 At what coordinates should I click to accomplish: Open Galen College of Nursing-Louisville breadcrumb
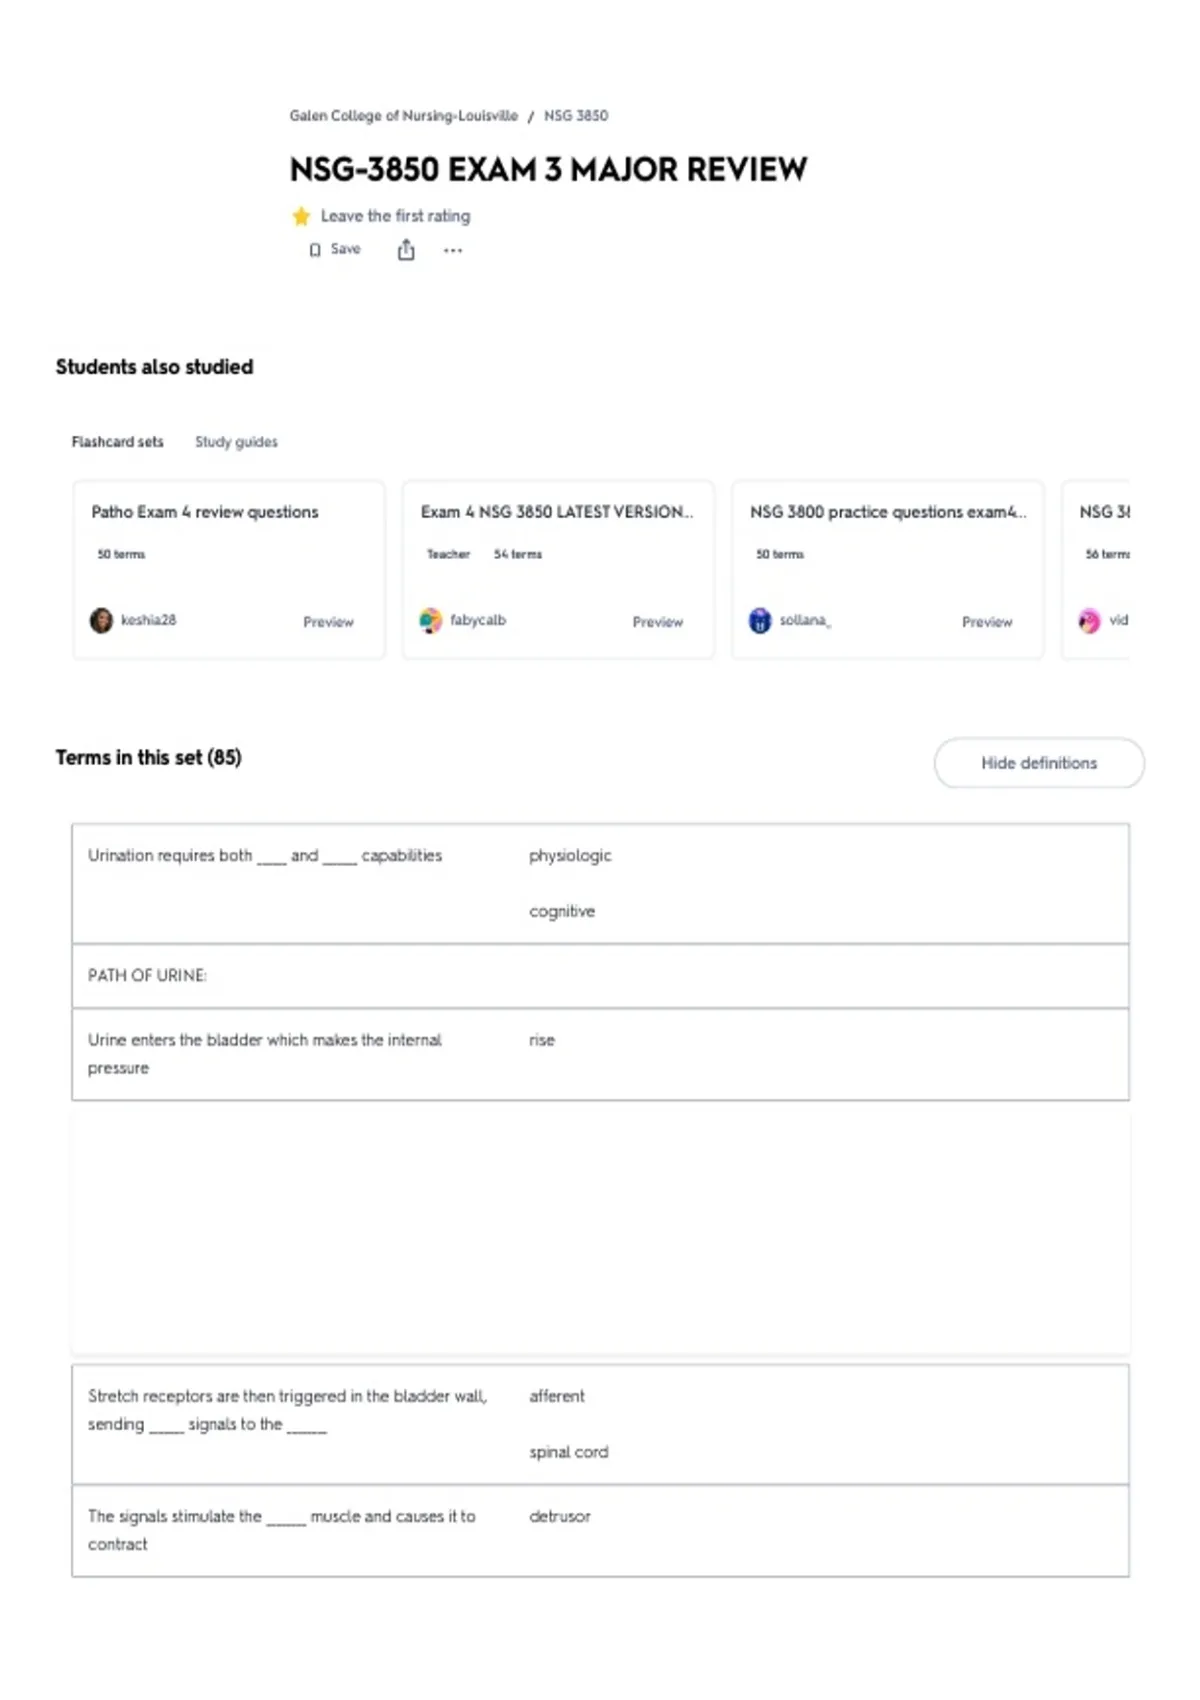point(404,116)
